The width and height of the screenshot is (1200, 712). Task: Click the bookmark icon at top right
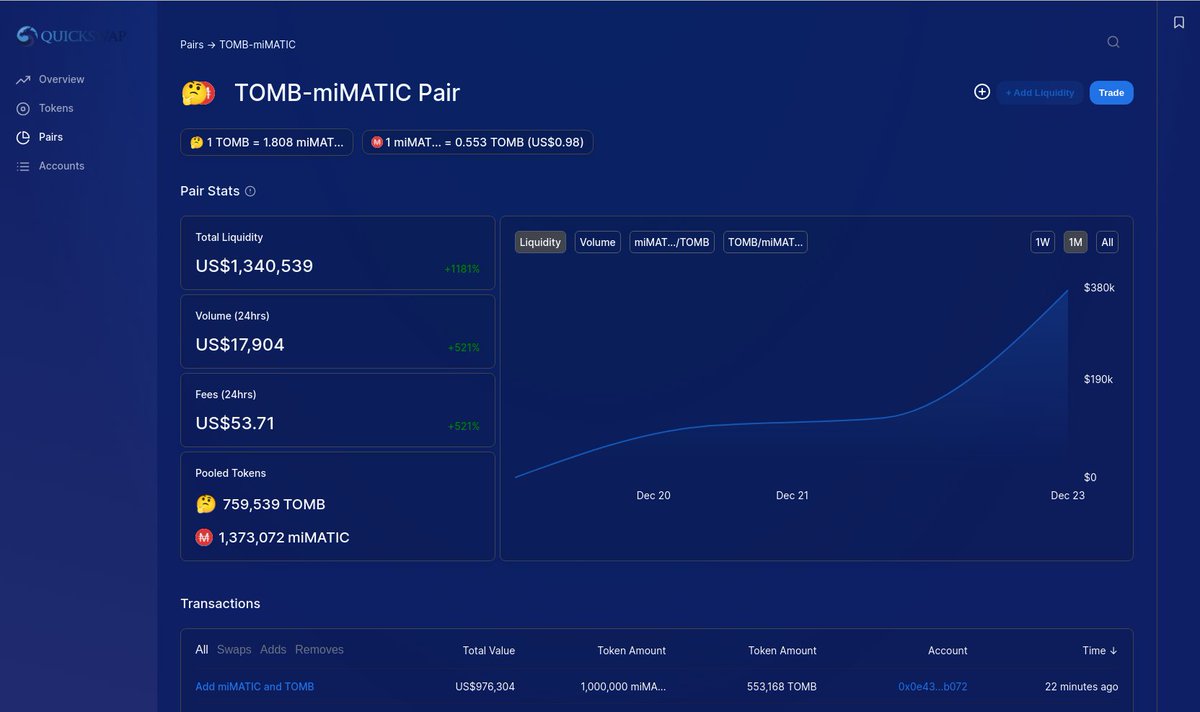point(1179,22)
